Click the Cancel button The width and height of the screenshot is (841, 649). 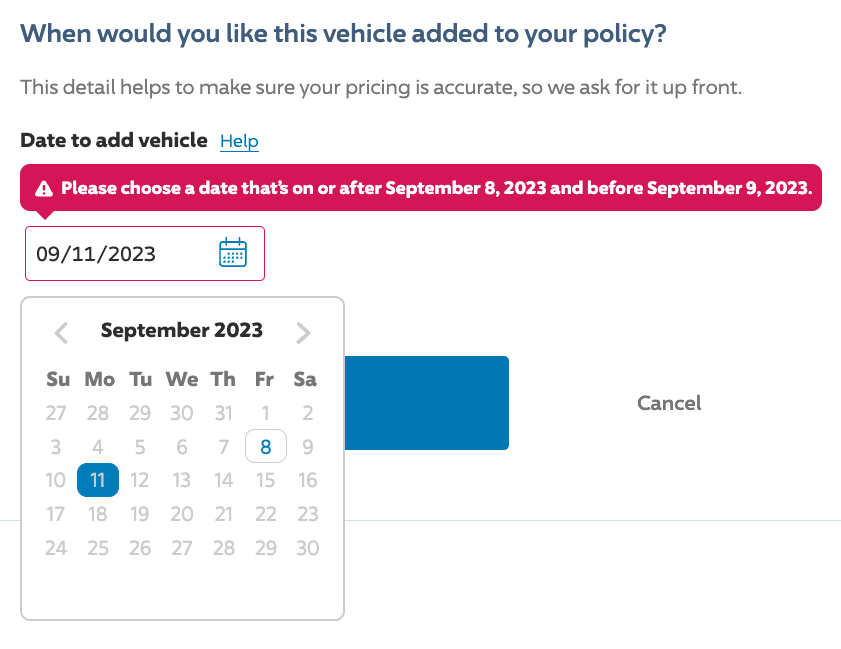click(669, 403)
